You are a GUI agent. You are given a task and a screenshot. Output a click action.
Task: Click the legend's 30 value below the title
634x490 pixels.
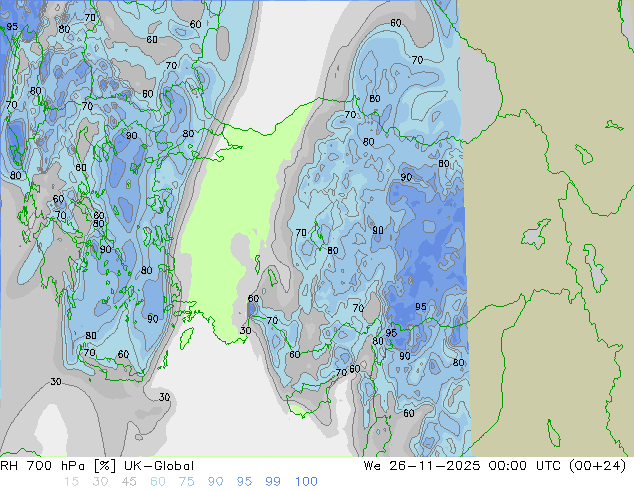click(x=100, y=482)
